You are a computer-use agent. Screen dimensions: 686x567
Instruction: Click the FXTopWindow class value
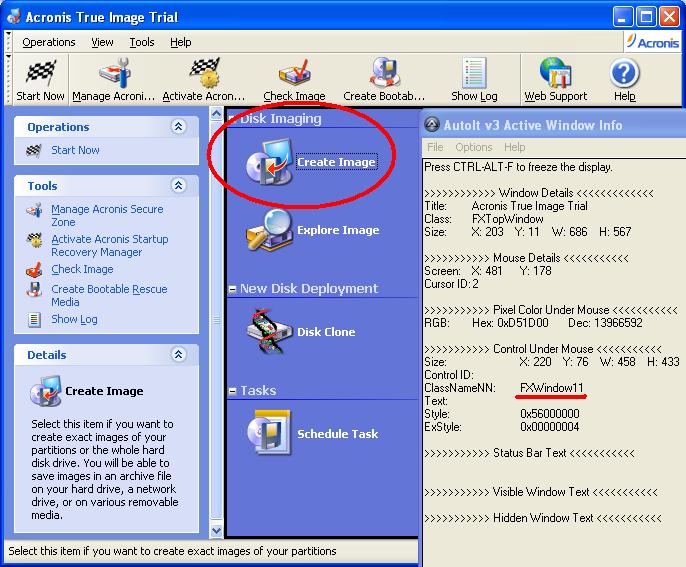[508, 218]
